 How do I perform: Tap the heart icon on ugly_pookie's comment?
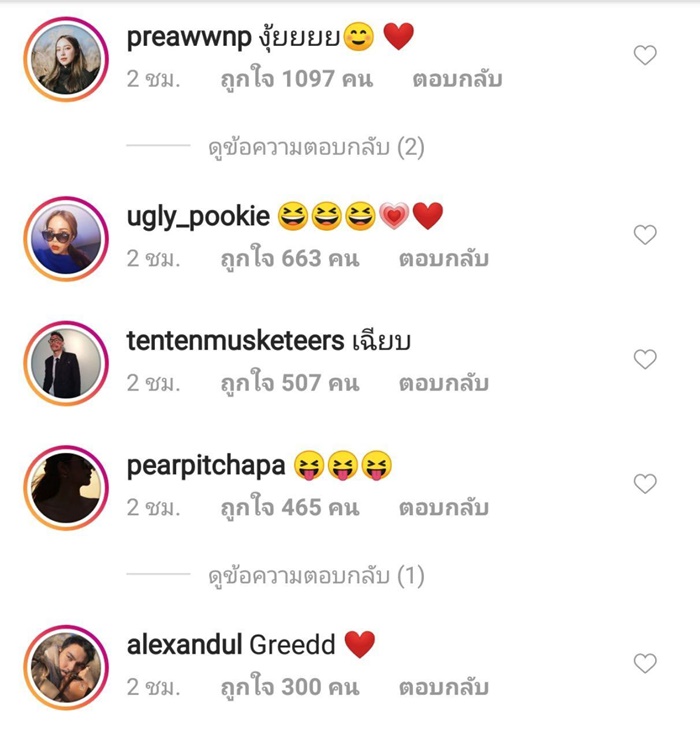[x=645, y=235]
